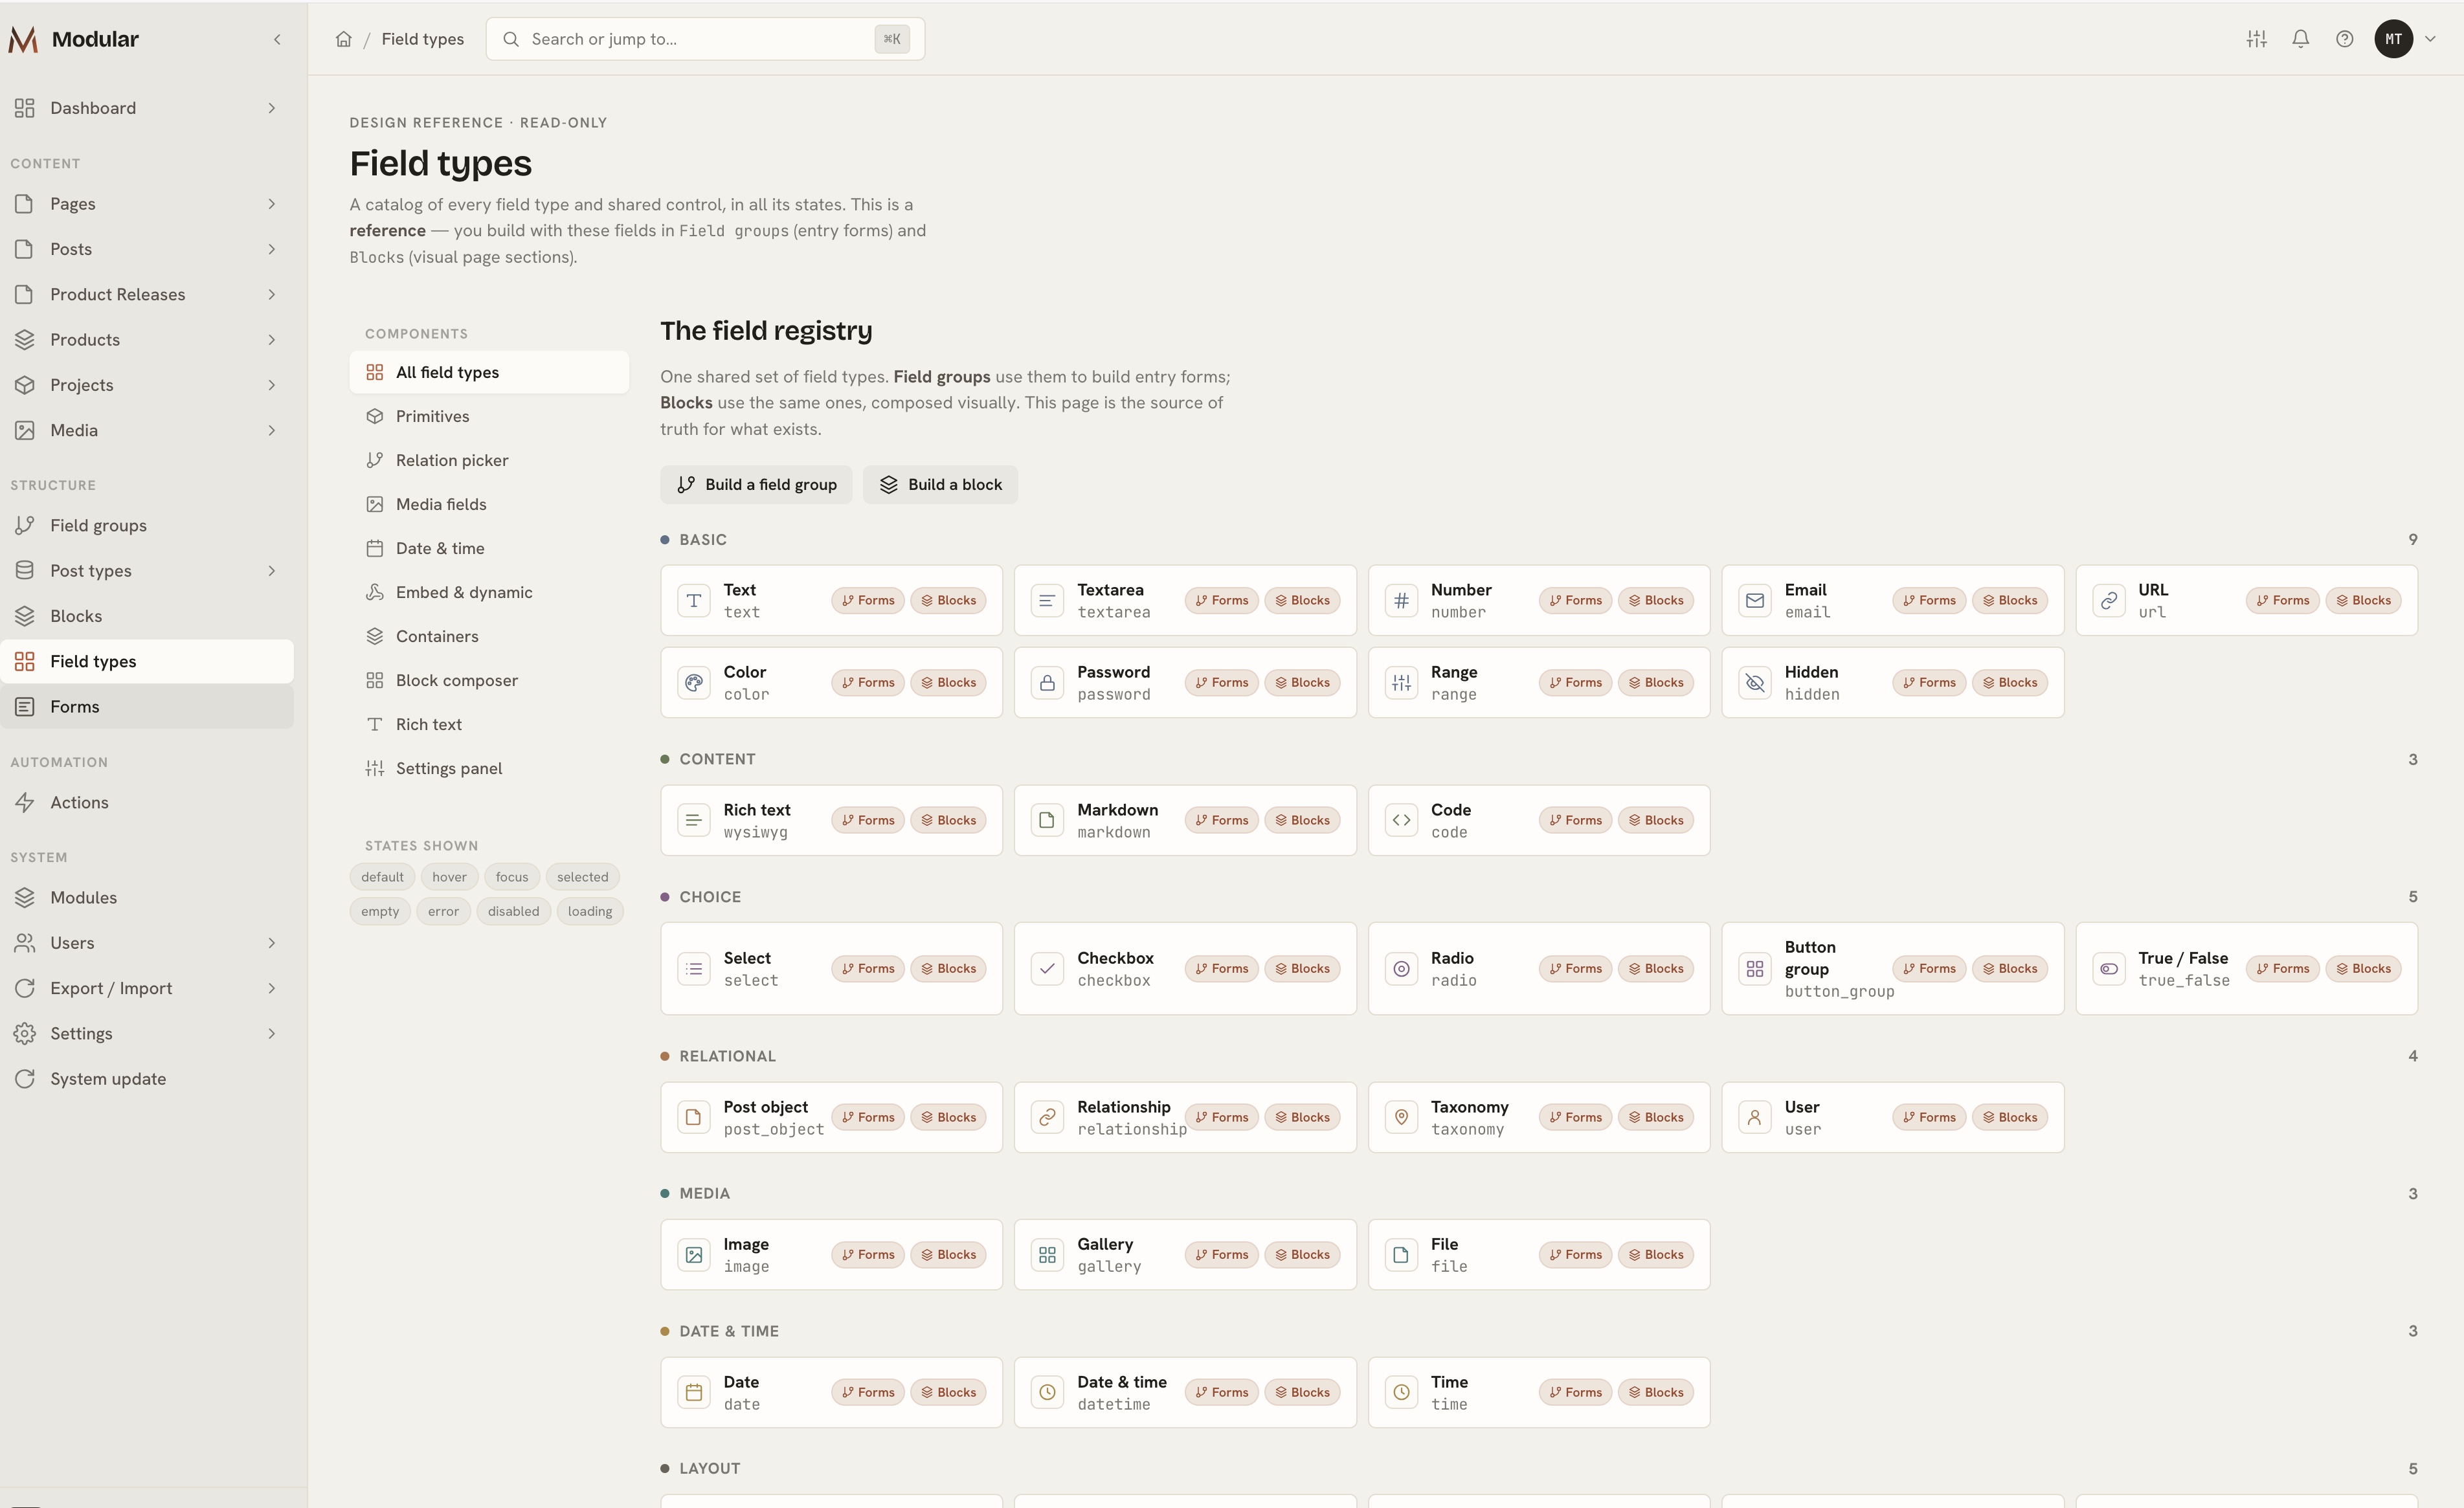Focus the Search or jump to field
This screenshot has height=1508, width=2464.
[x=705, y=39]
